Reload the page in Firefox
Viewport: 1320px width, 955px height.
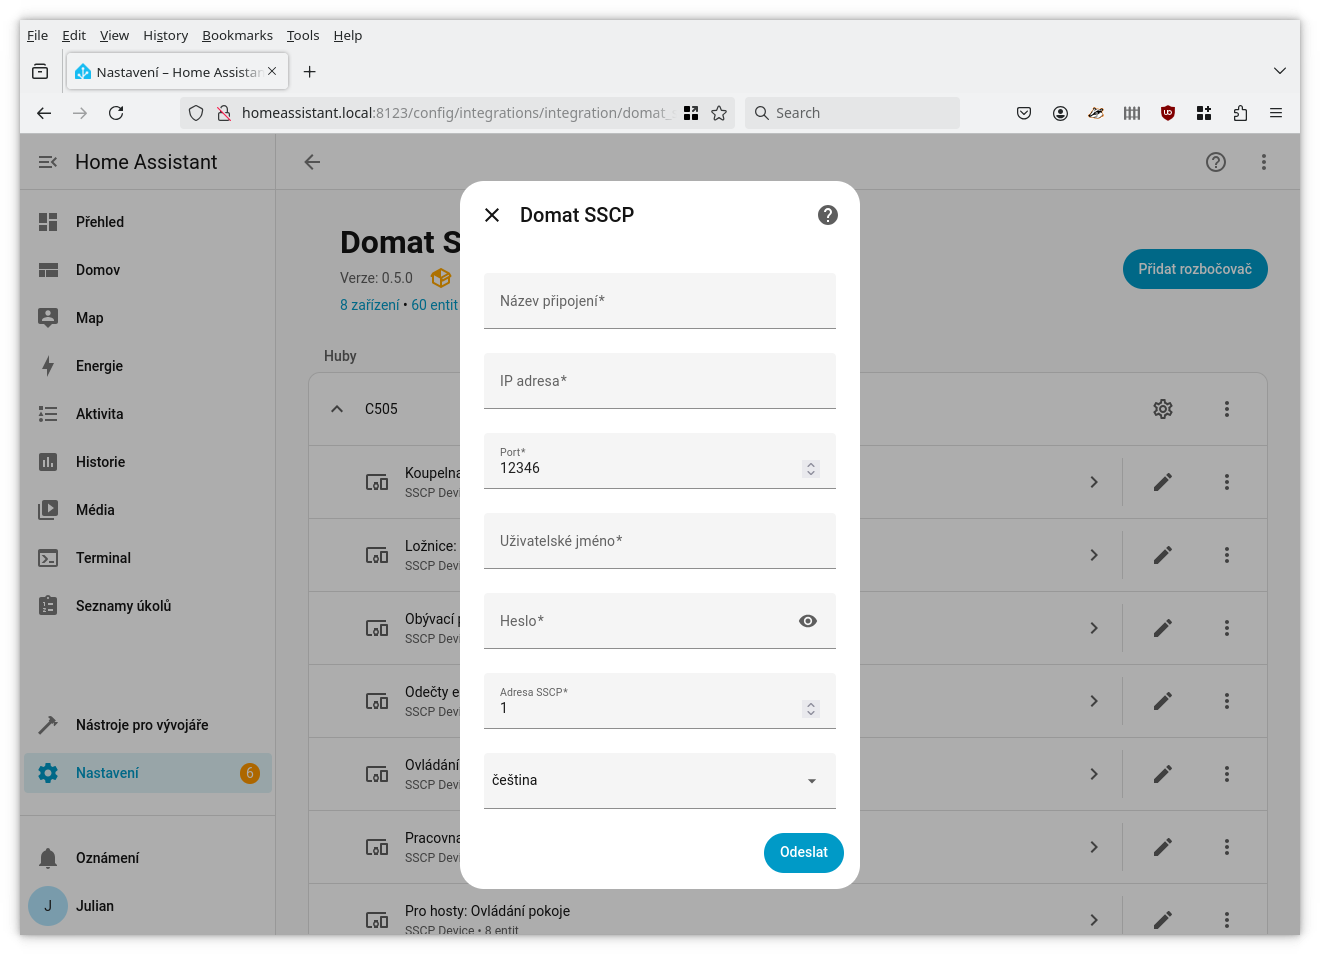coord(116,113)
